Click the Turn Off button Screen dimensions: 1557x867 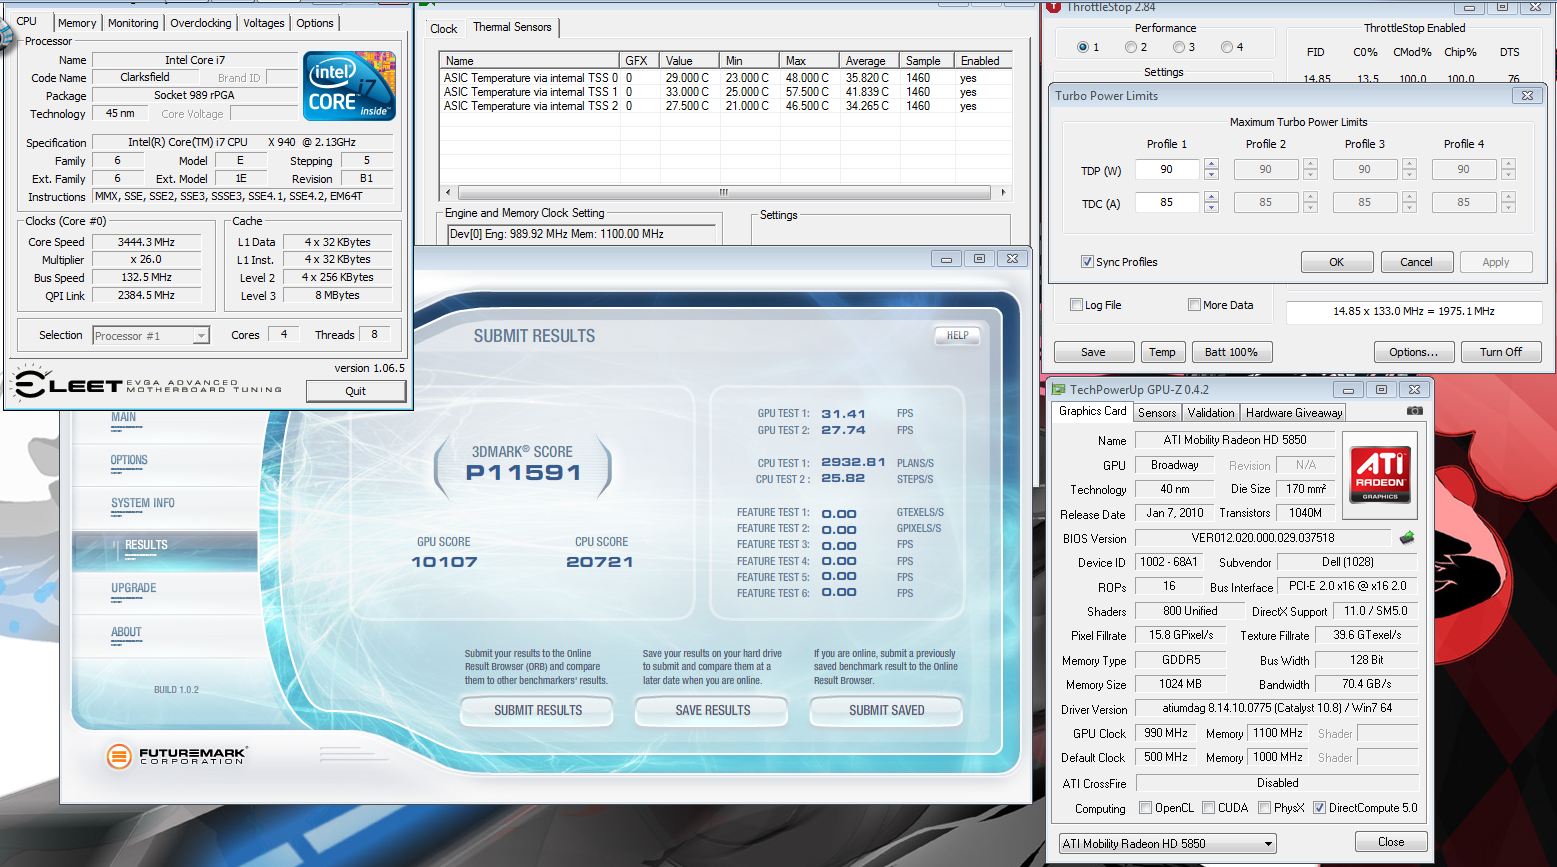tap(1500, 352)
